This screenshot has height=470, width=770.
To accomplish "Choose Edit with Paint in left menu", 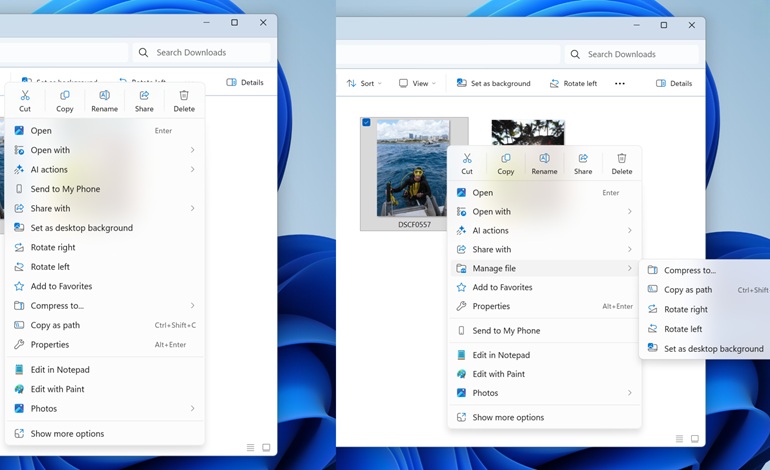I will 105,389.
